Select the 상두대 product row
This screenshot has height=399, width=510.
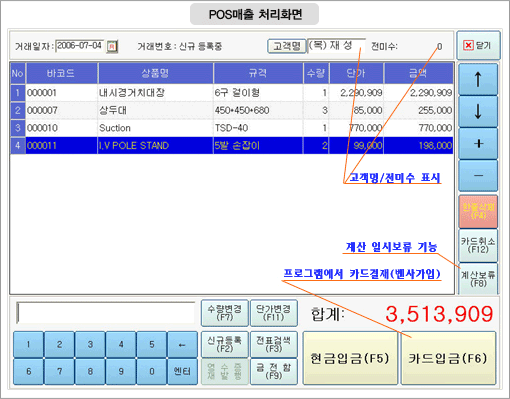tap(232, 110)
